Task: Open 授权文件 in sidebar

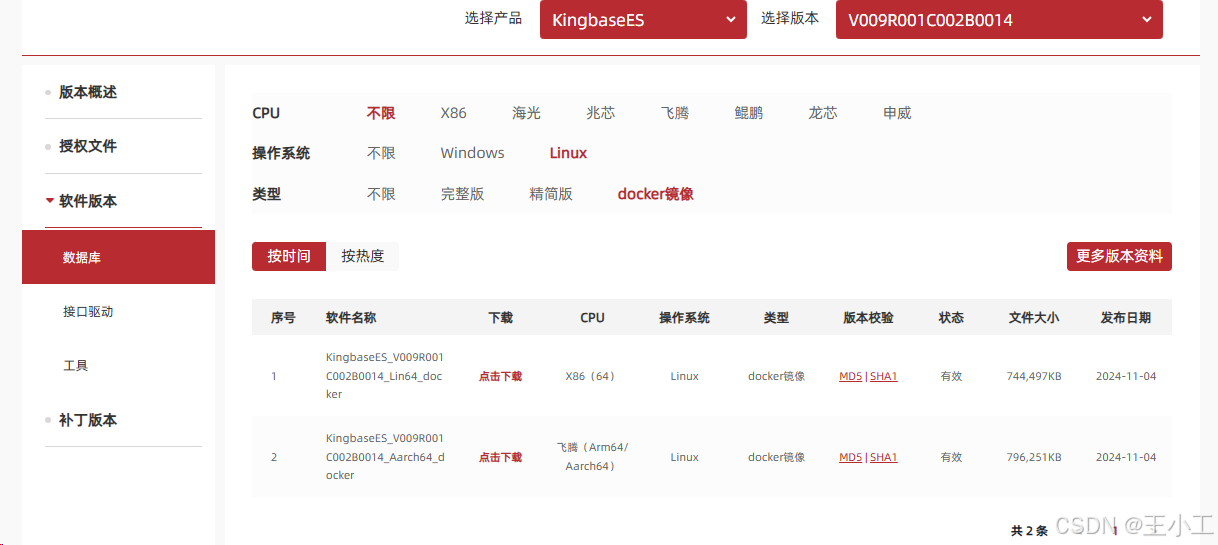Action: coord(88,146)
